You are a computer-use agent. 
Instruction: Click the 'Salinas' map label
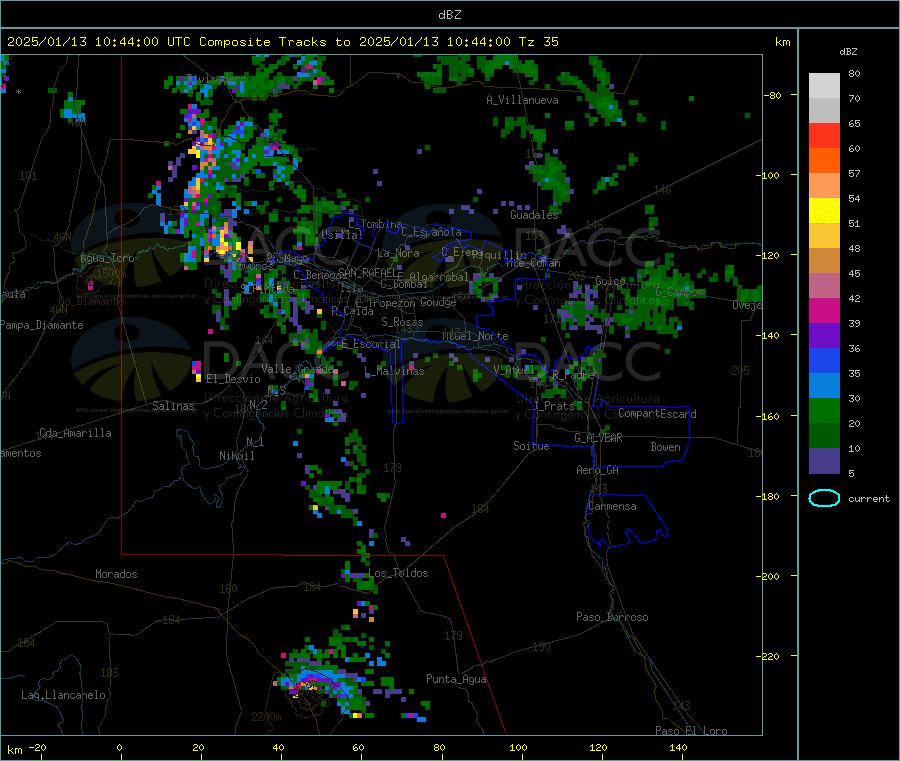point(173,406)
